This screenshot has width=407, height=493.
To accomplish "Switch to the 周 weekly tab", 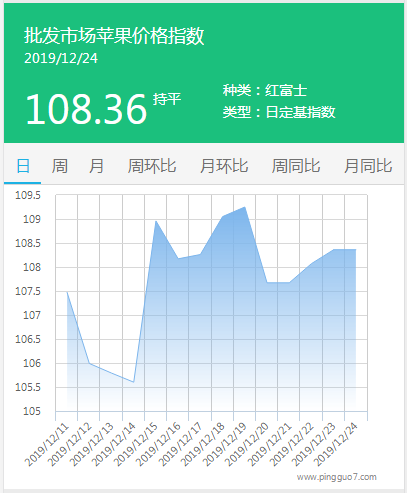I will 60,166.
